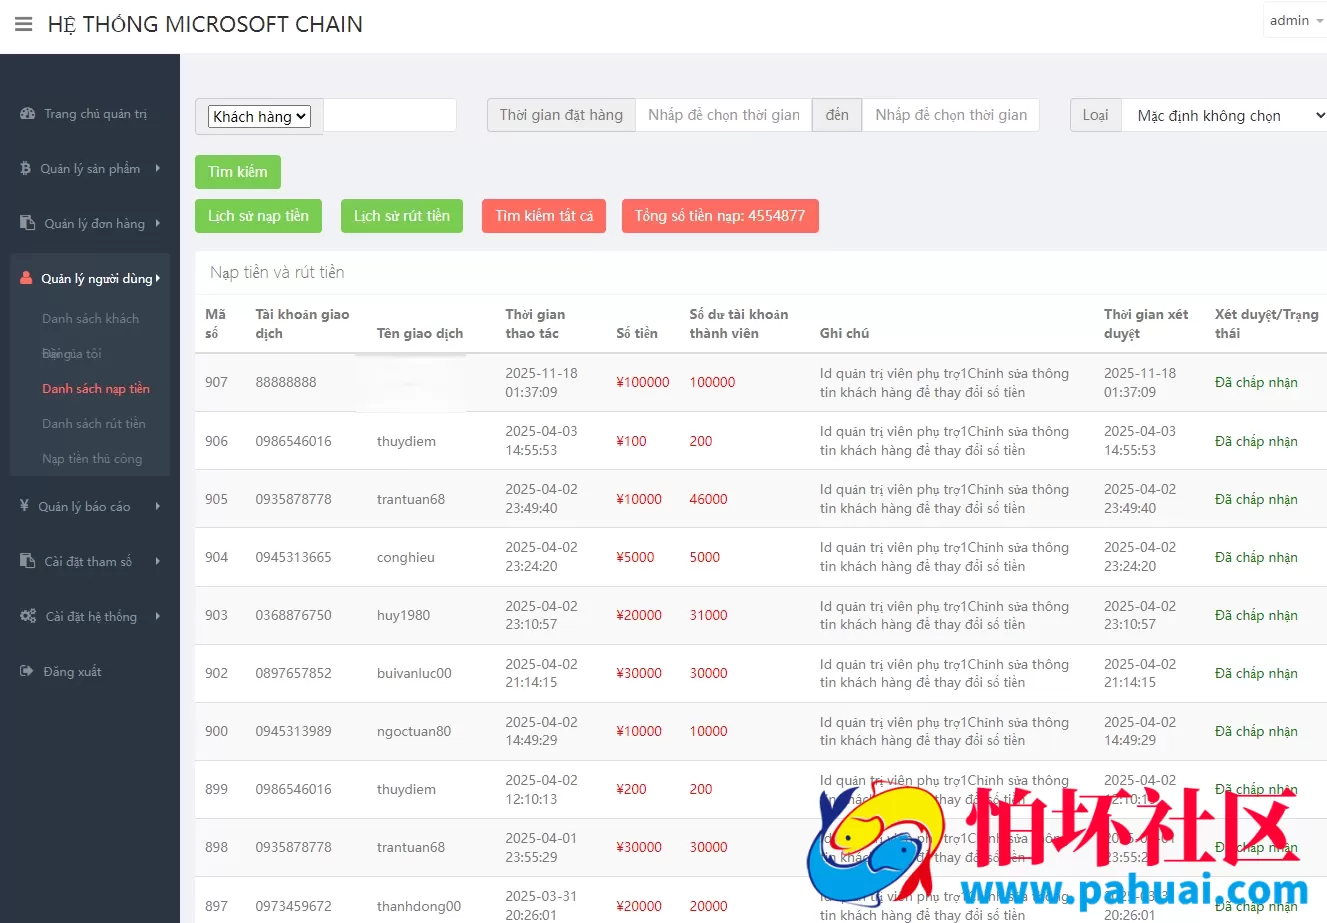
Task: Click the Nạp tiền và rút tiền panel heading
Action: pyautogui.click(x=277, y=272)
